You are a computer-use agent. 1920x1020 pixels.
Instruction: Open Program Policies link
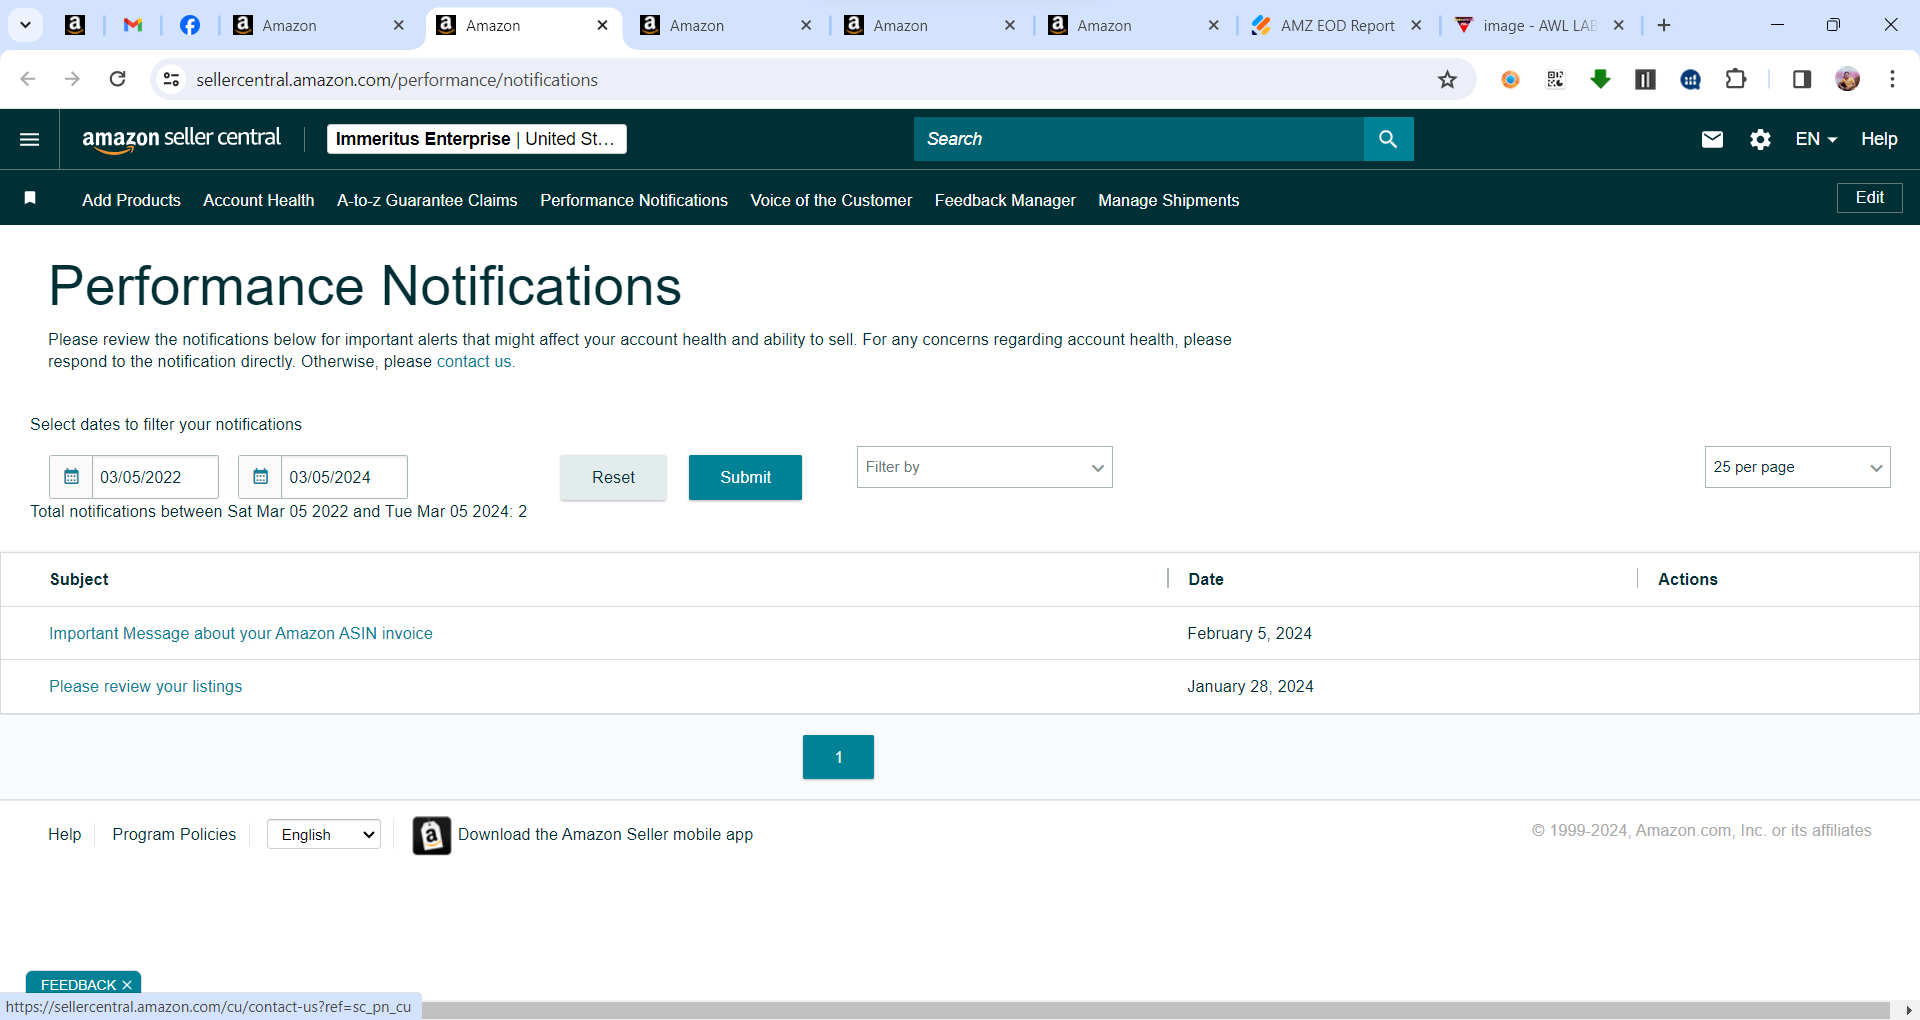pyautogui.click(x=174, y=834)
